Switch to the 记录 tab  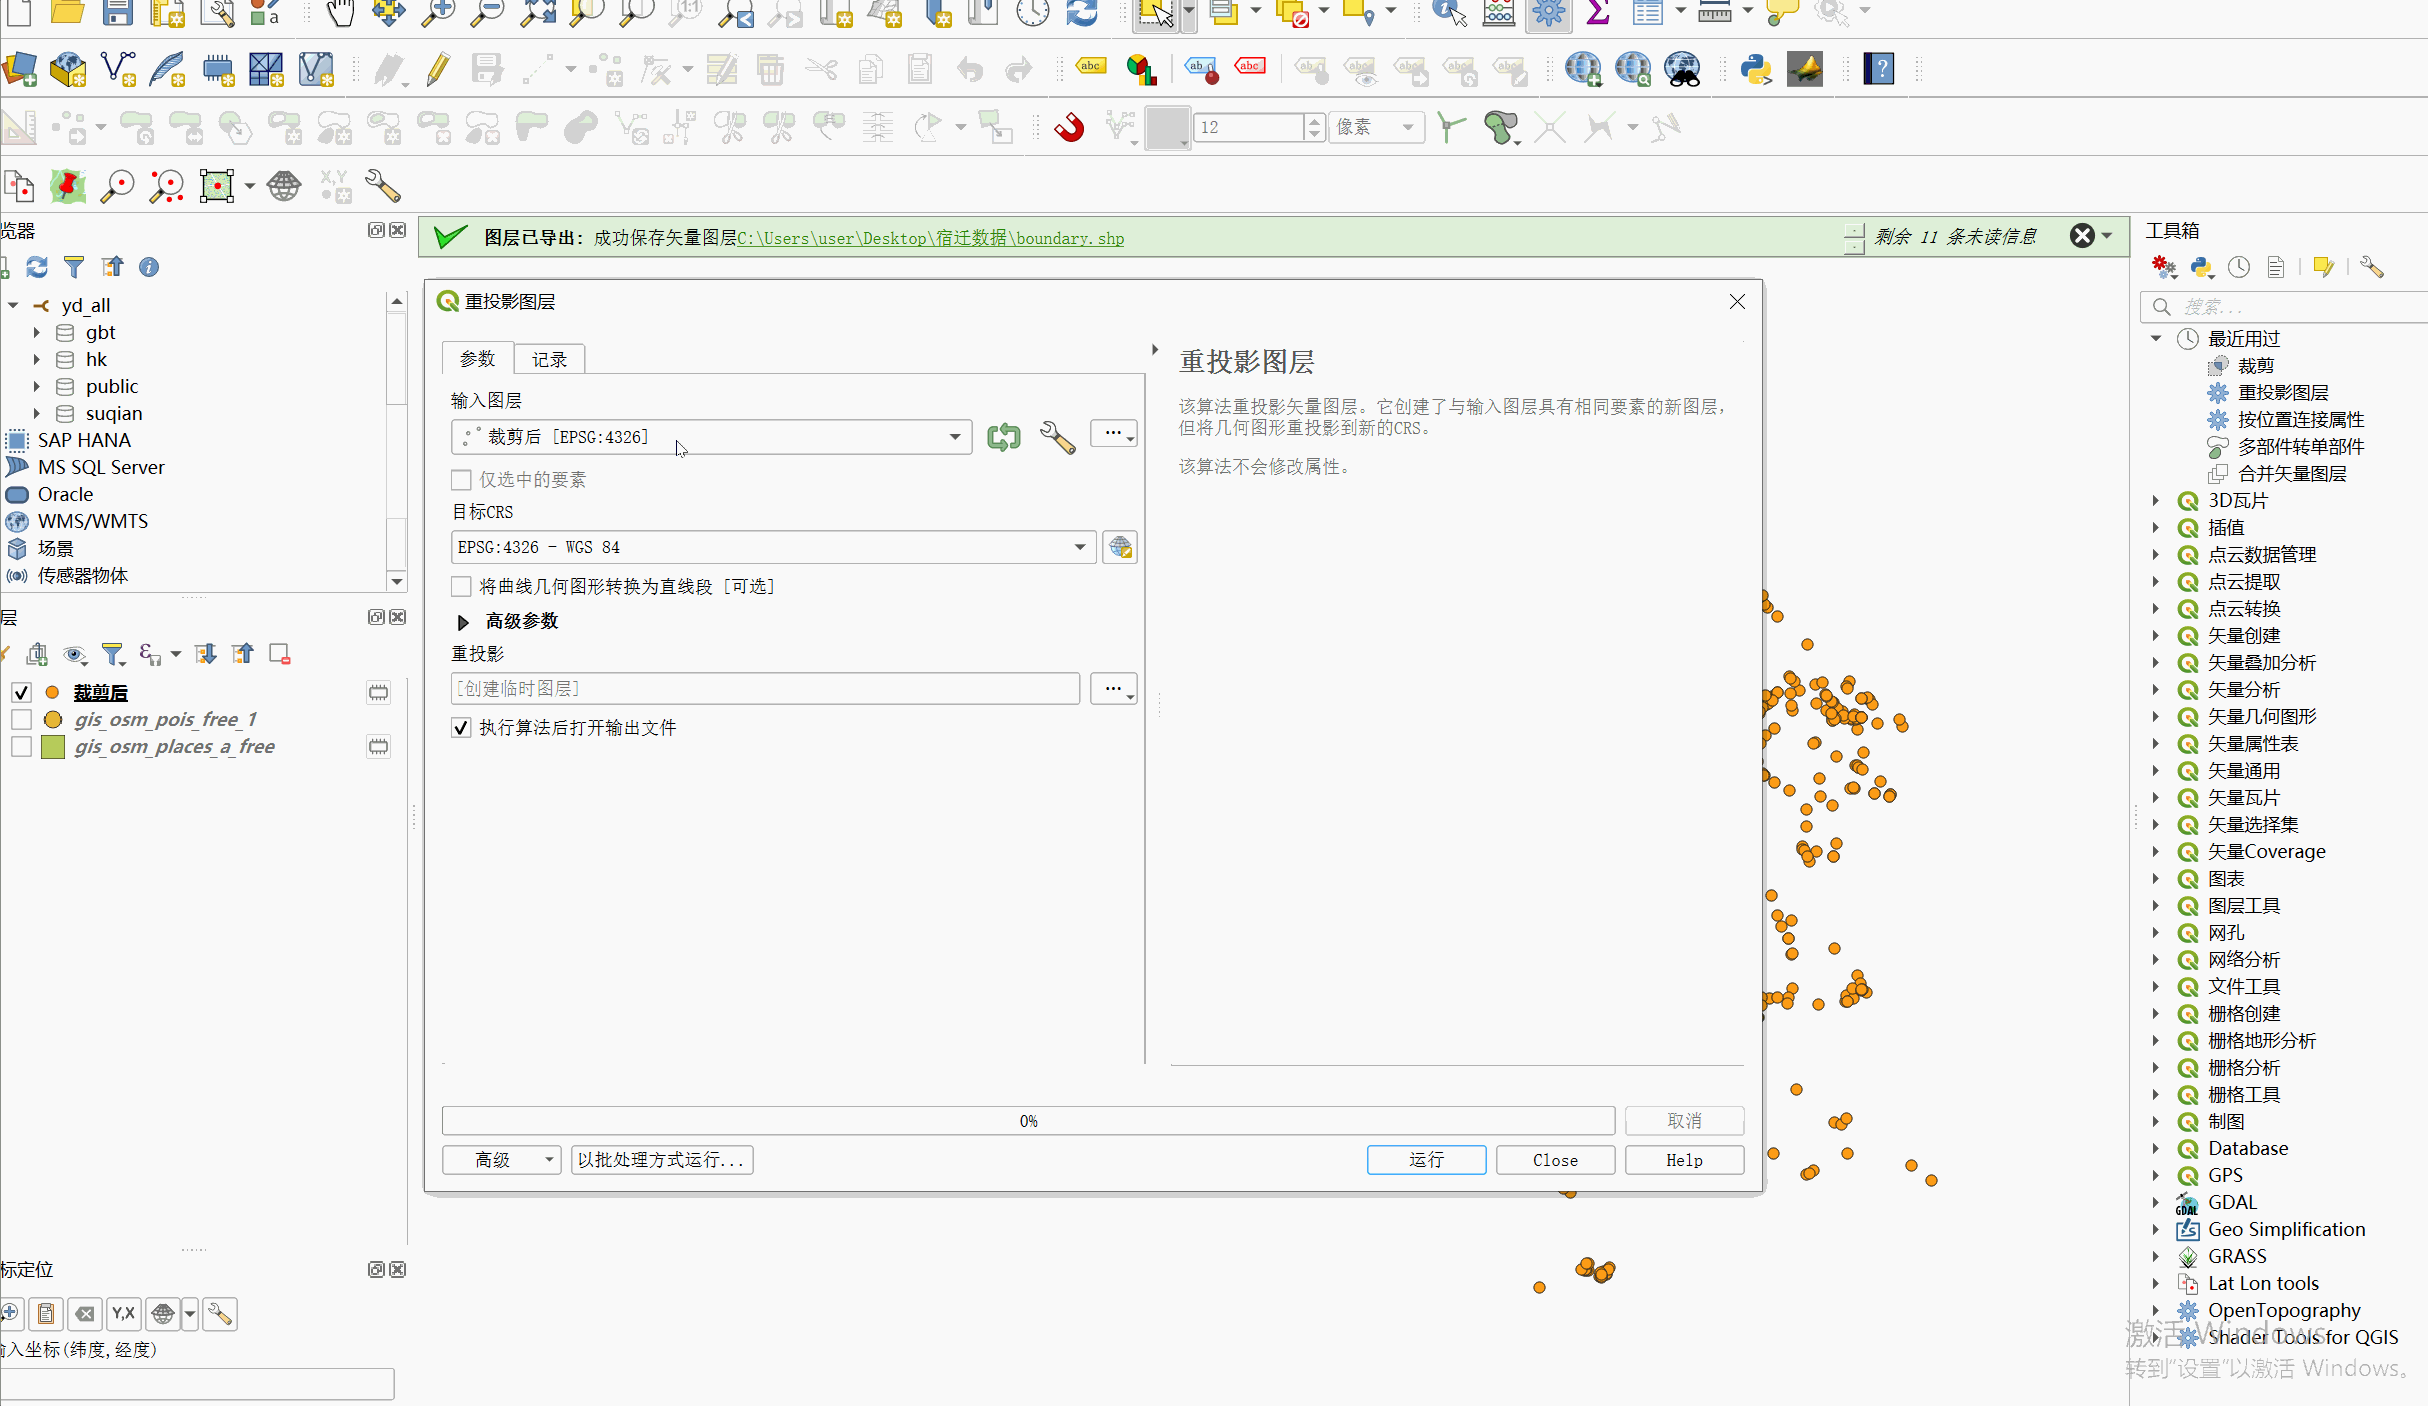pyautogui.click(x=548, y=358)
